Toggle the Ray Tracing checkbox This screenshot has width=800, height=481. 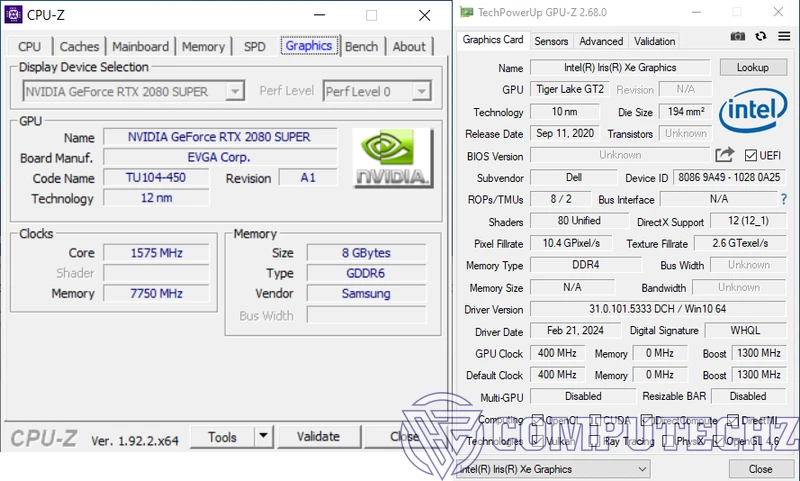point(594,441)
